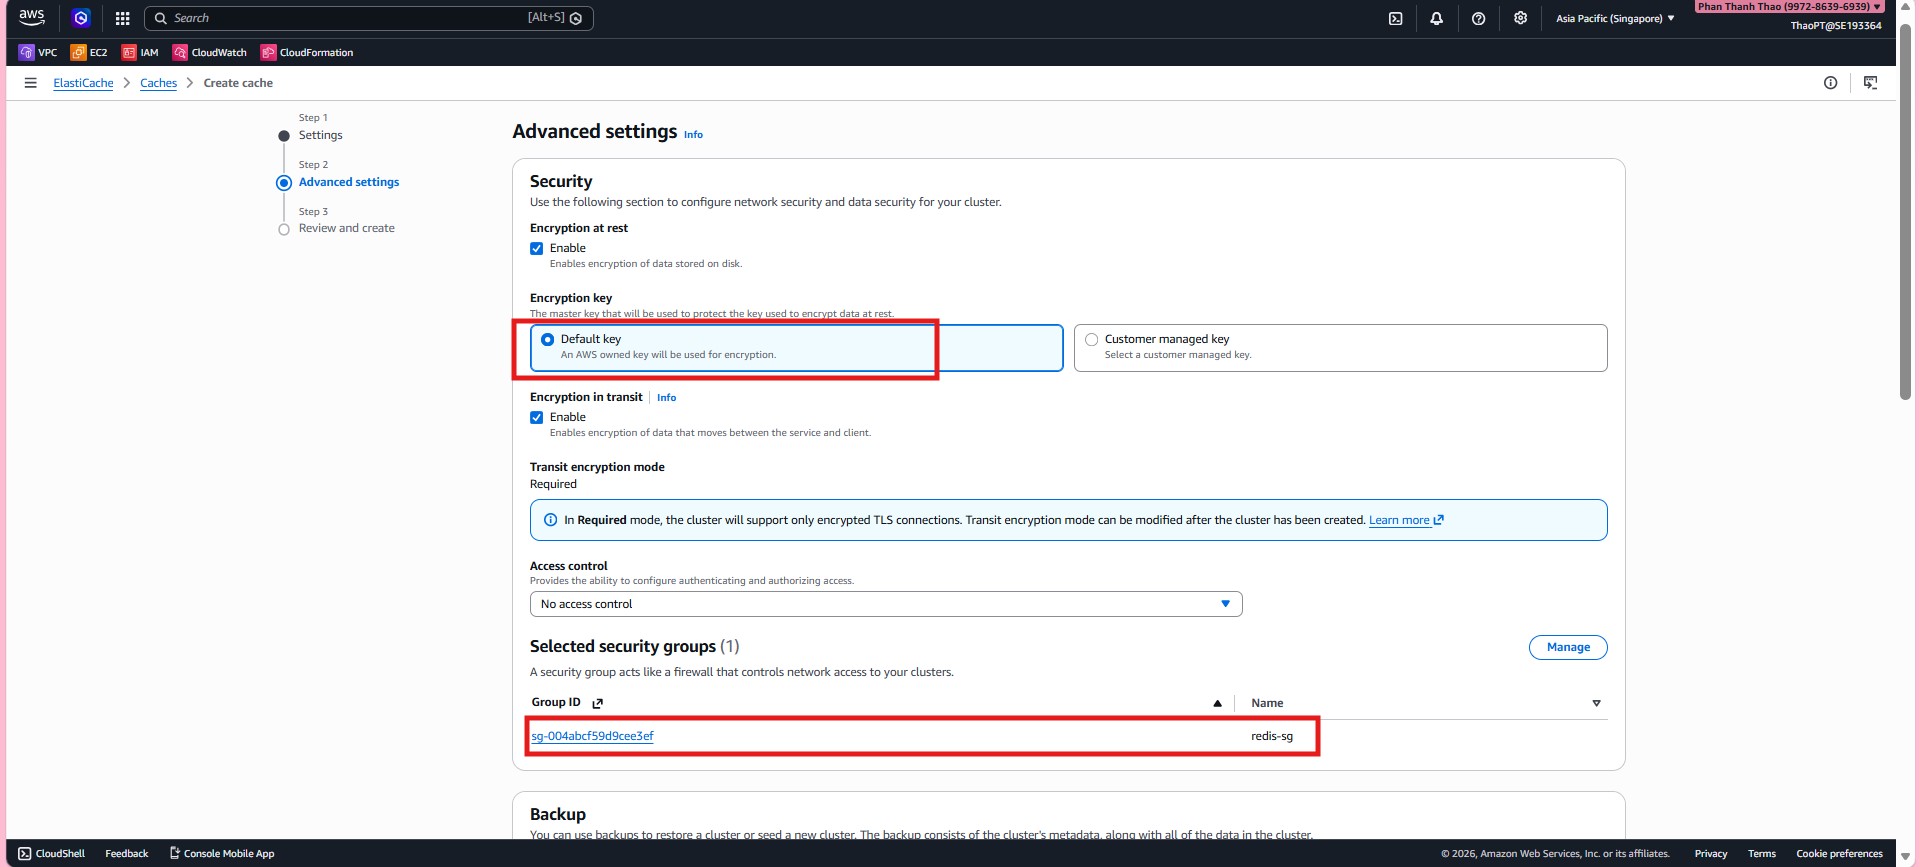
Task: Open the AWS home logo
Action: click(32, 17)
